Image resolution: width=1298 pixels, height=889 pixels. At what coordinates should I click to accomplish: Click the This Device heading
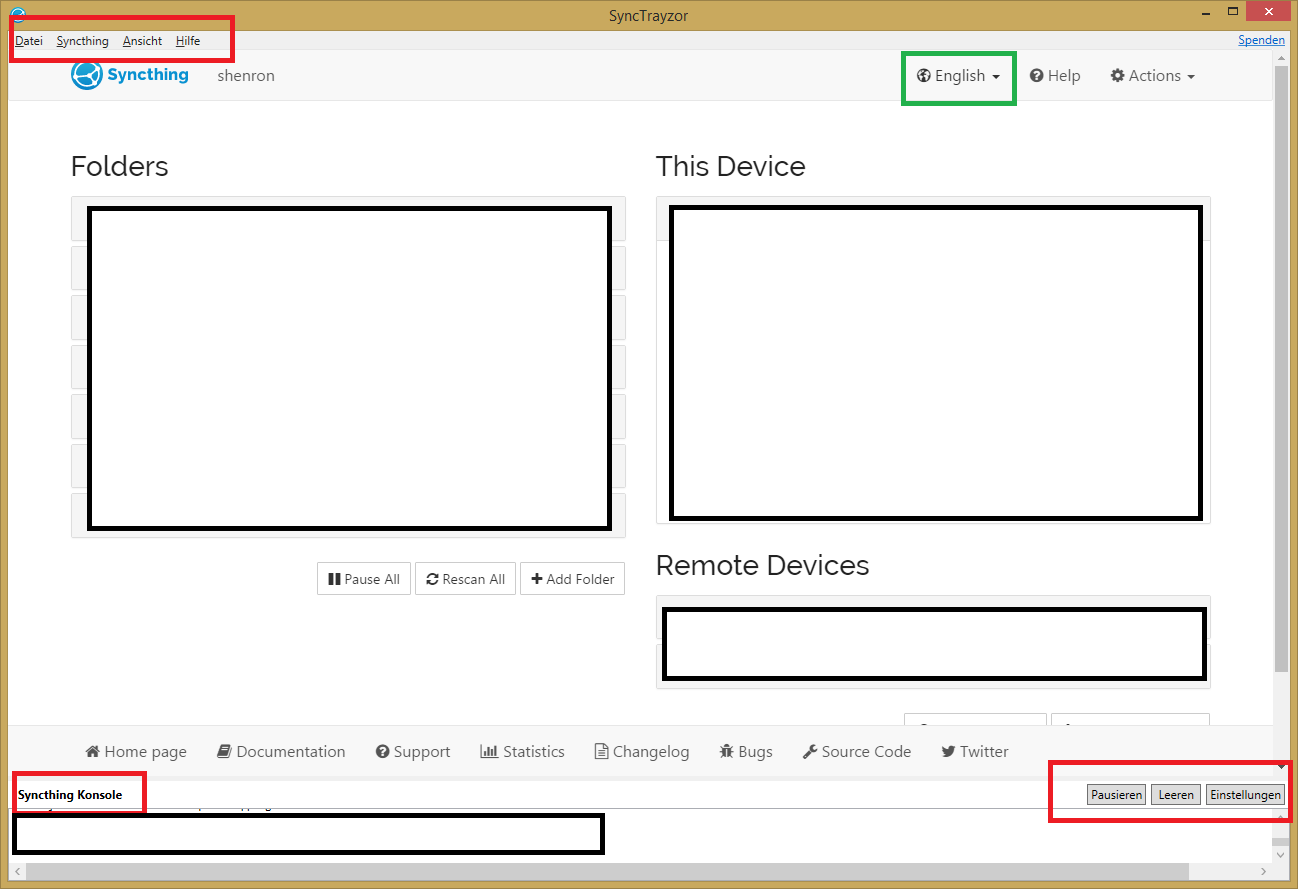click(731, 166)
